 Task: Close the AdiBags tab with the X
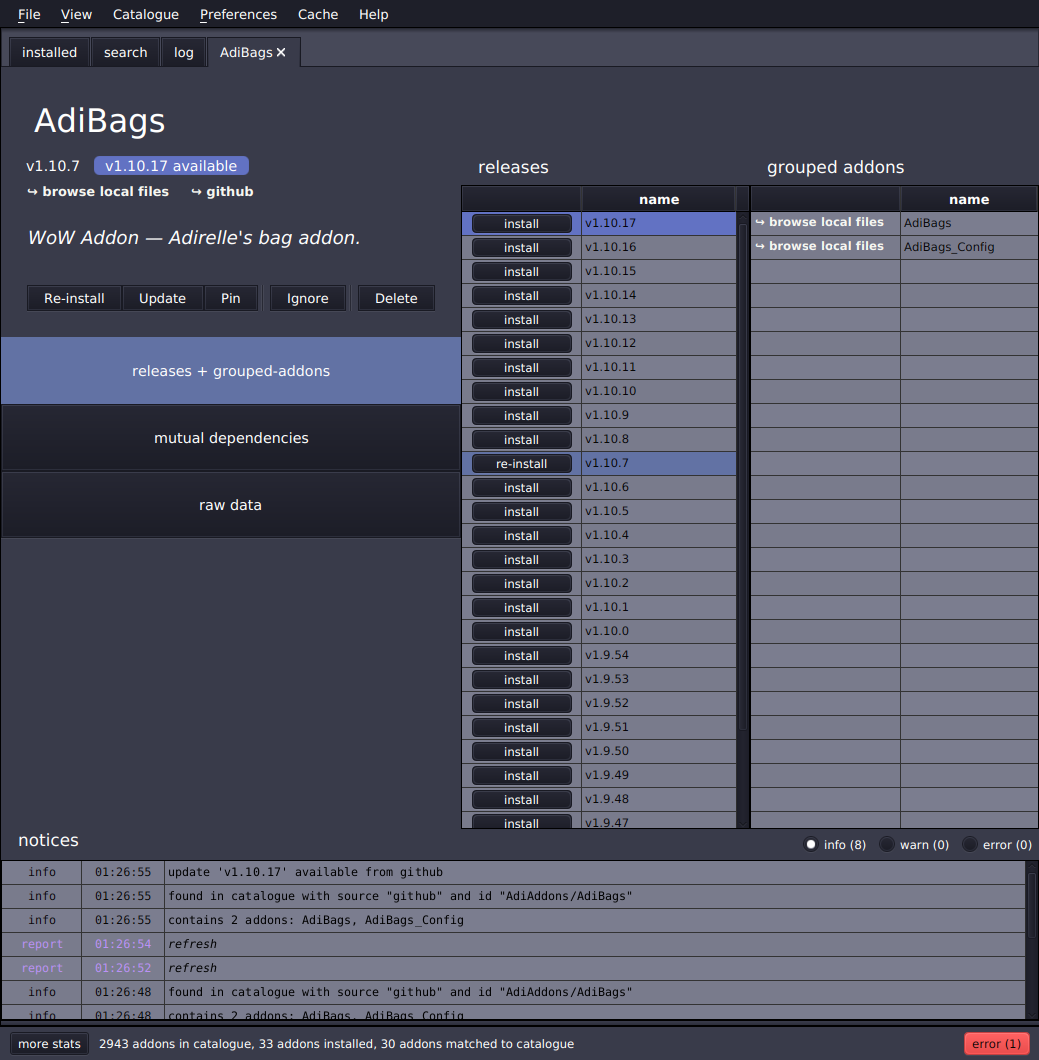(281, 53)
